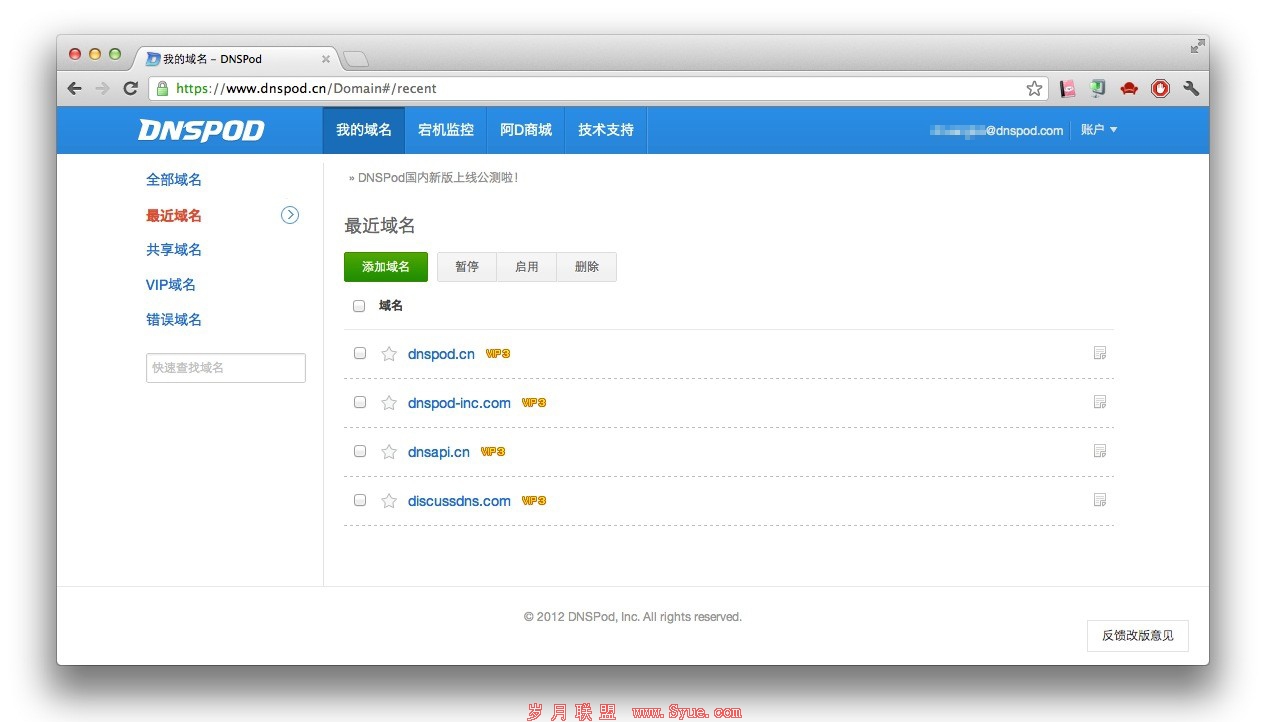Tick the select-all 域名 header checkbox

359,306
